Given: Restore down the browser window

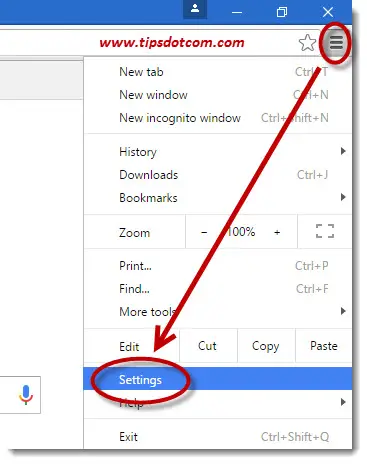Looking at the screenshot, I should coord(282,12).
